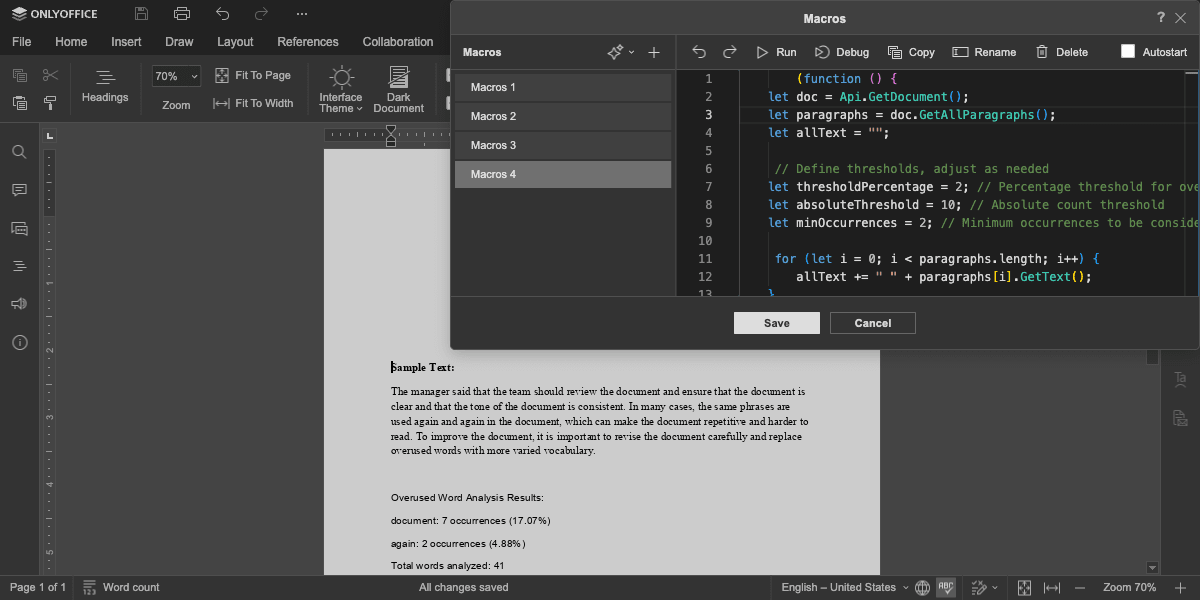Copy the selected macro
Viewport: 1200px width, 600px height.
point(911,52)
